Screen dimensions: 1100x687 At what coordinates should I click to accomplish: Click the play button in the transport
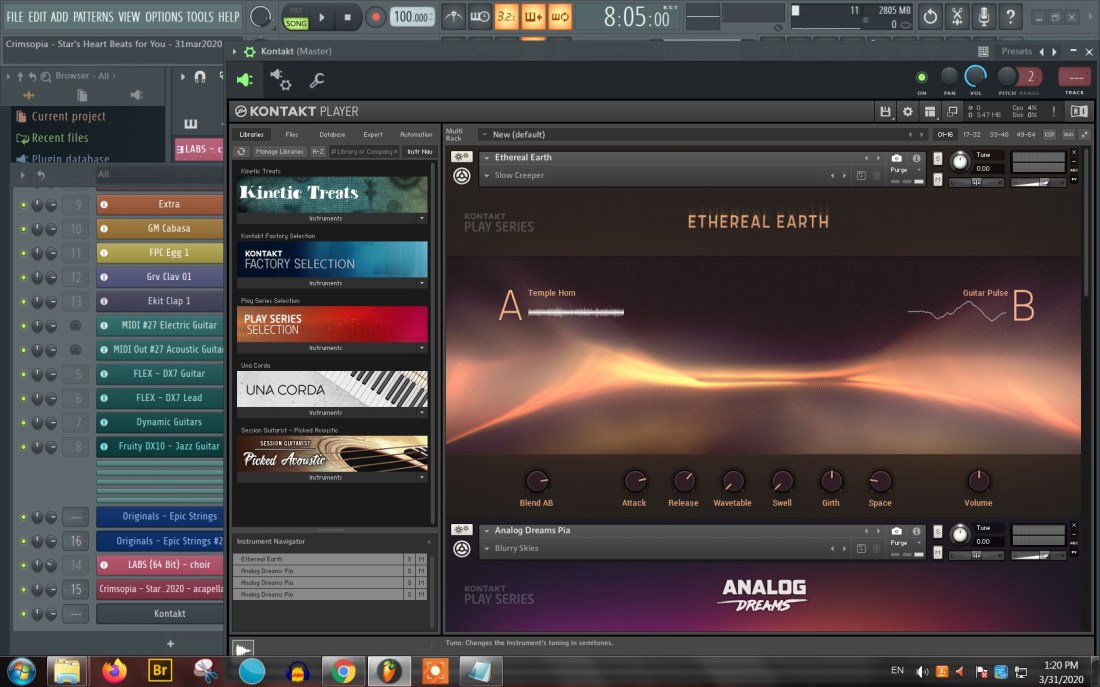point(322,17)
